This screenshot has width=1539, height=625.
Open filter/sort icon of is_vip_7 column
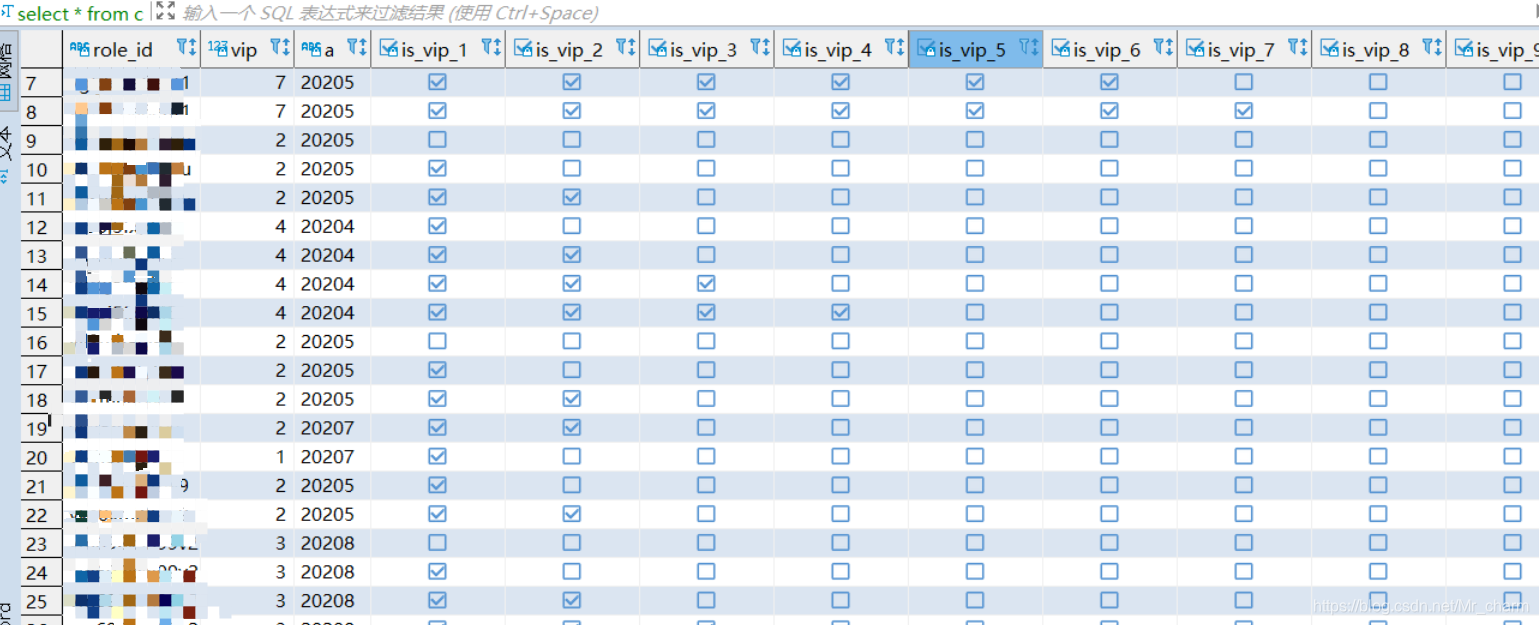pos(1297,47)
